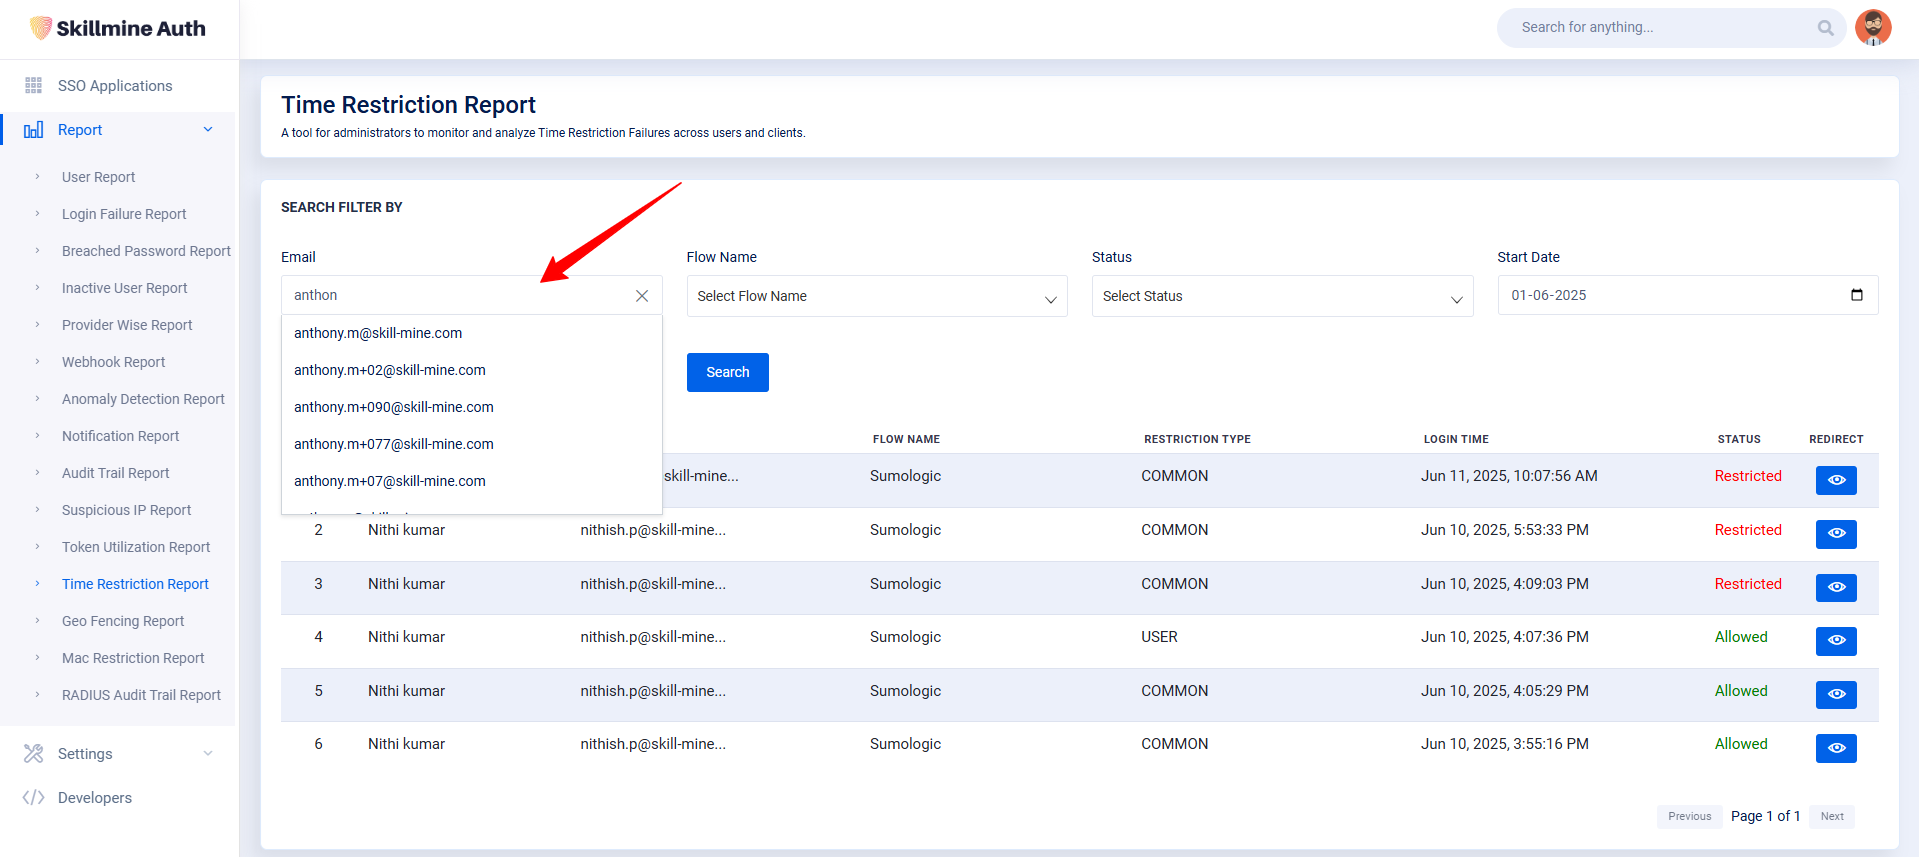Select anthony.m+090@skill-mine.com suggestion
The height and width of the screenshot is (857, 1919).
(x=394, y=407)
